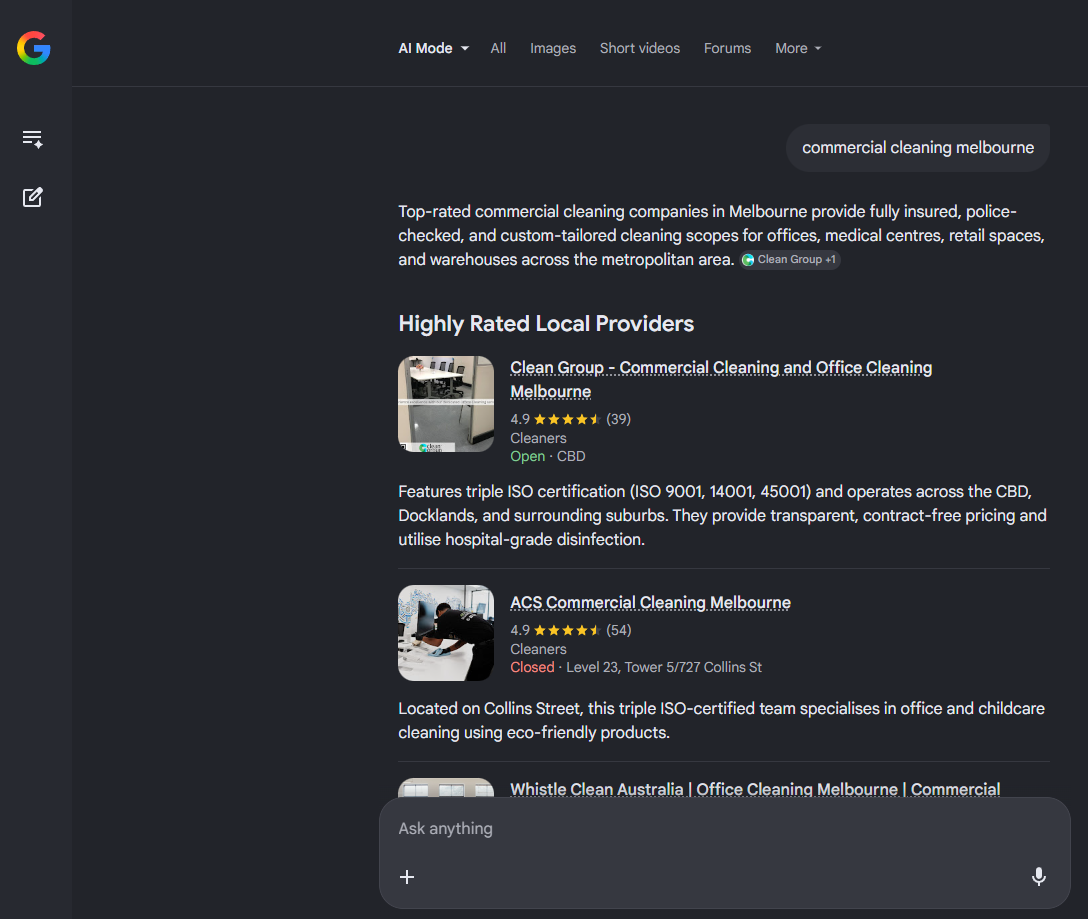Viewport: 1088px width, 919px height.
Task: Expand the More dropdown menu
Action: pos(798,49)
